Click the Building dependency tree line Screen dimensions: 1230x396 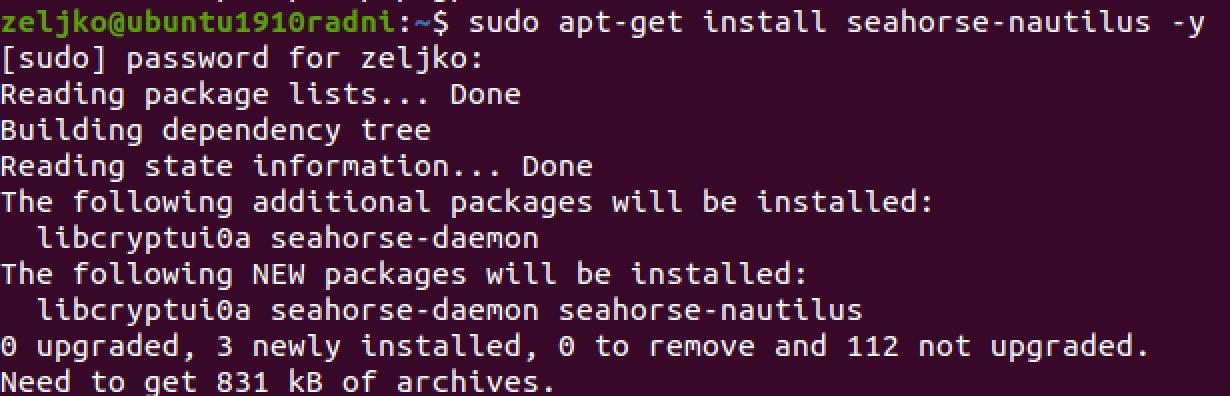point(215,130)
